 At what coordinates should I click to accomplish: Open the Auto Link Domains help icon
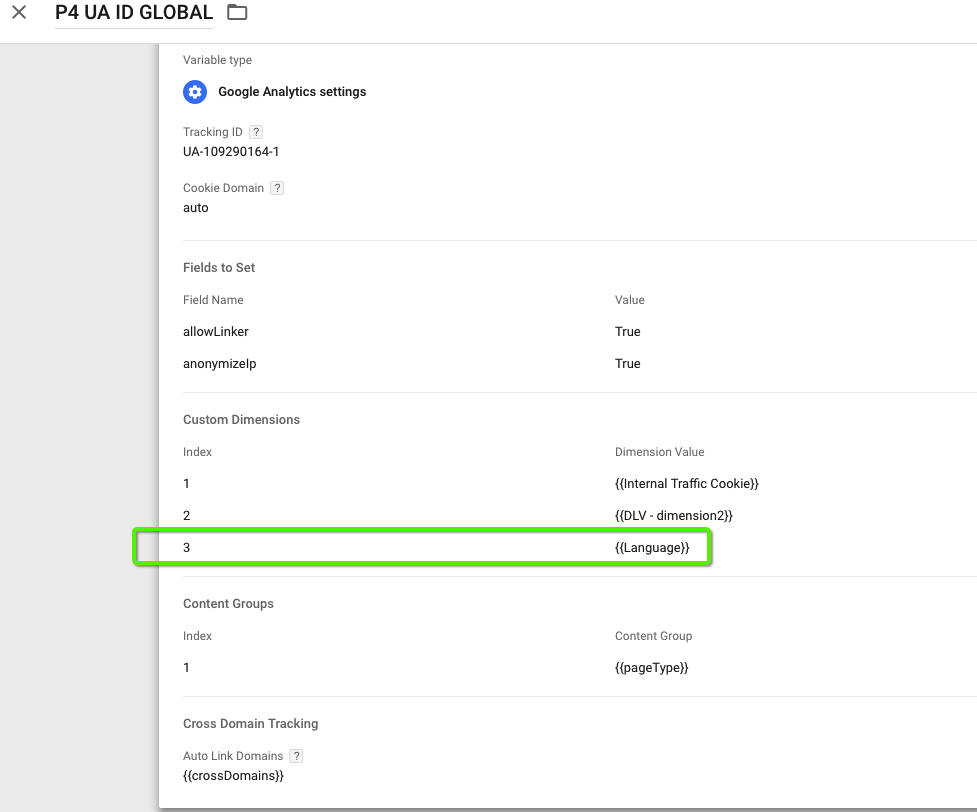297,756
